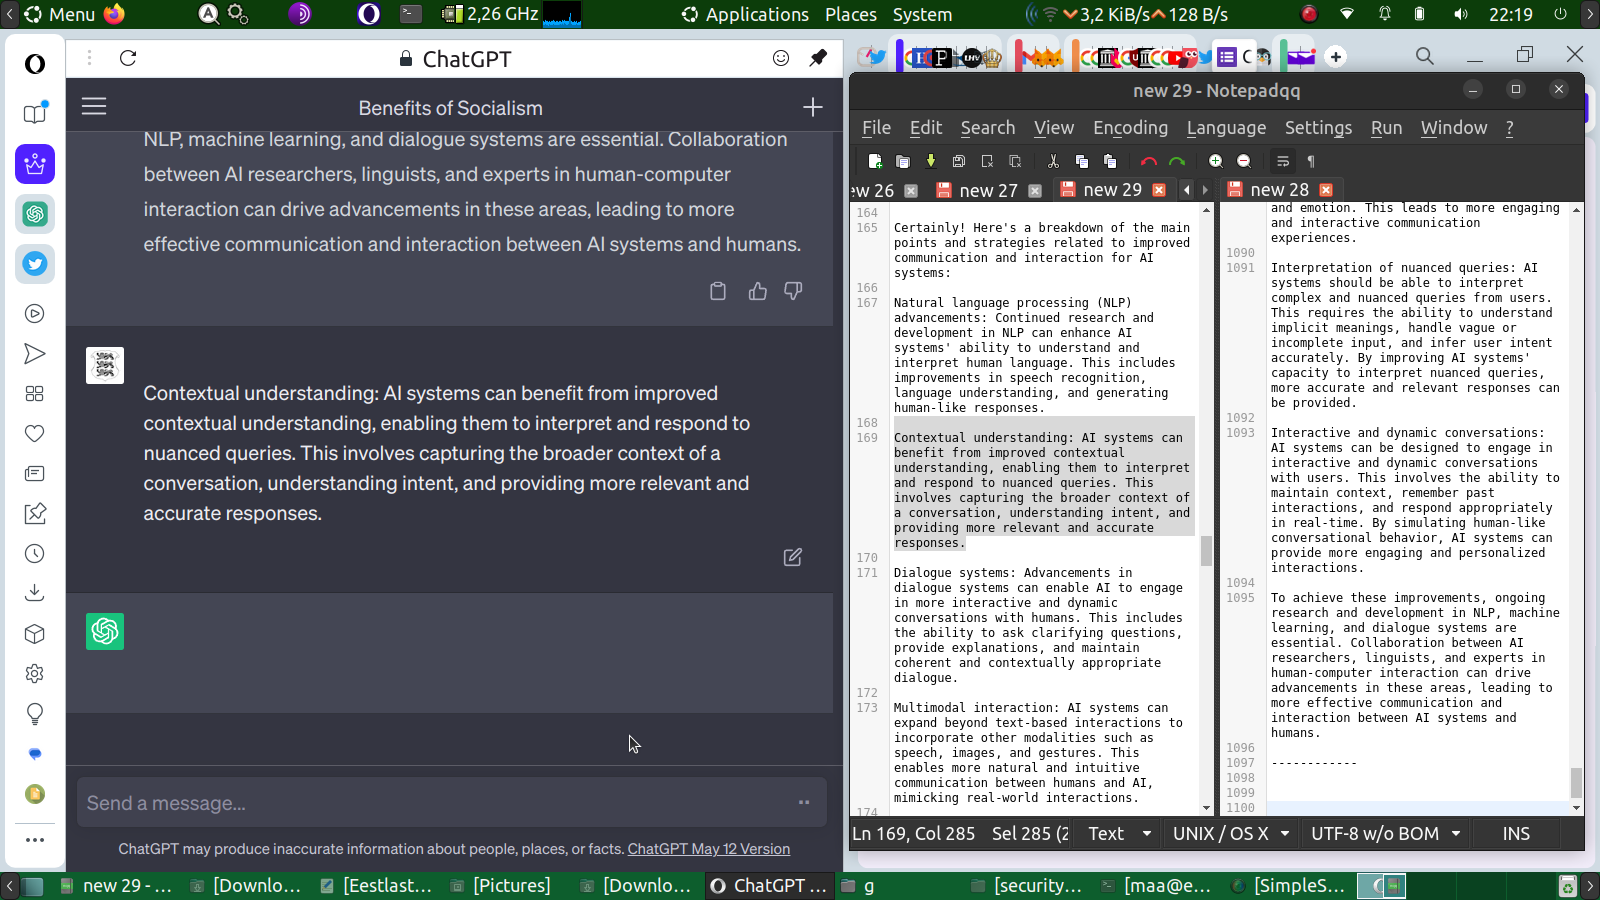
Task: Click the clock showing 22:19
Action: [1511, 15]
